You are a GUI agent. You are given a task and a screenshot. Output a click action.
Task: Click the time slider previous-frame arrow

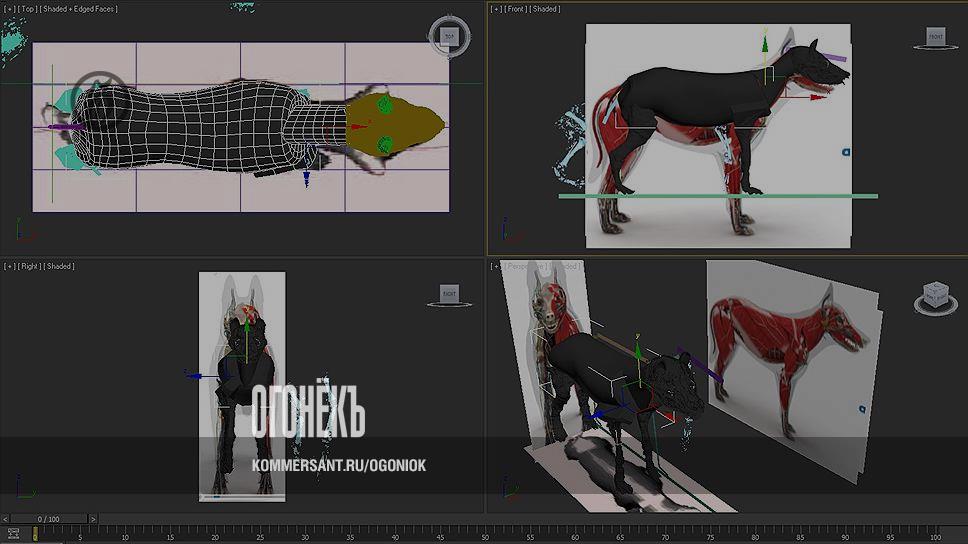(6, 519)
